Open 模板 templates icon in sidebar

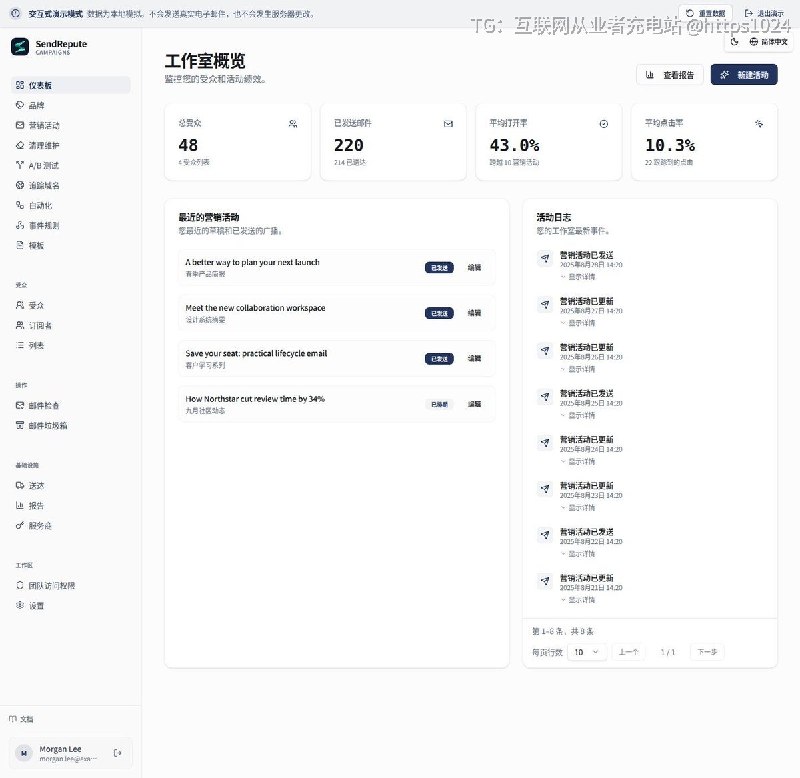[20, 245]
